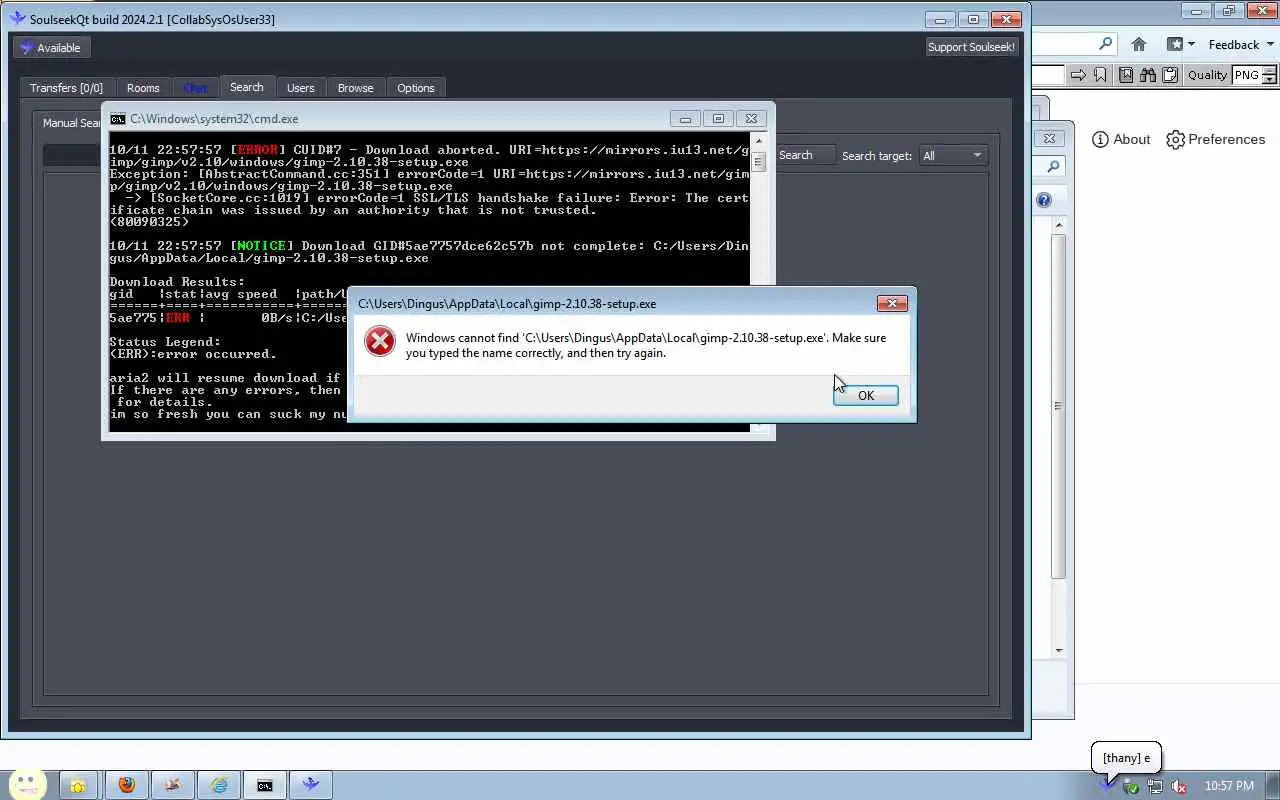Open Preferences with the gear icon
The width and height of the screenshot is (1280, 800).
point(1216,139)
